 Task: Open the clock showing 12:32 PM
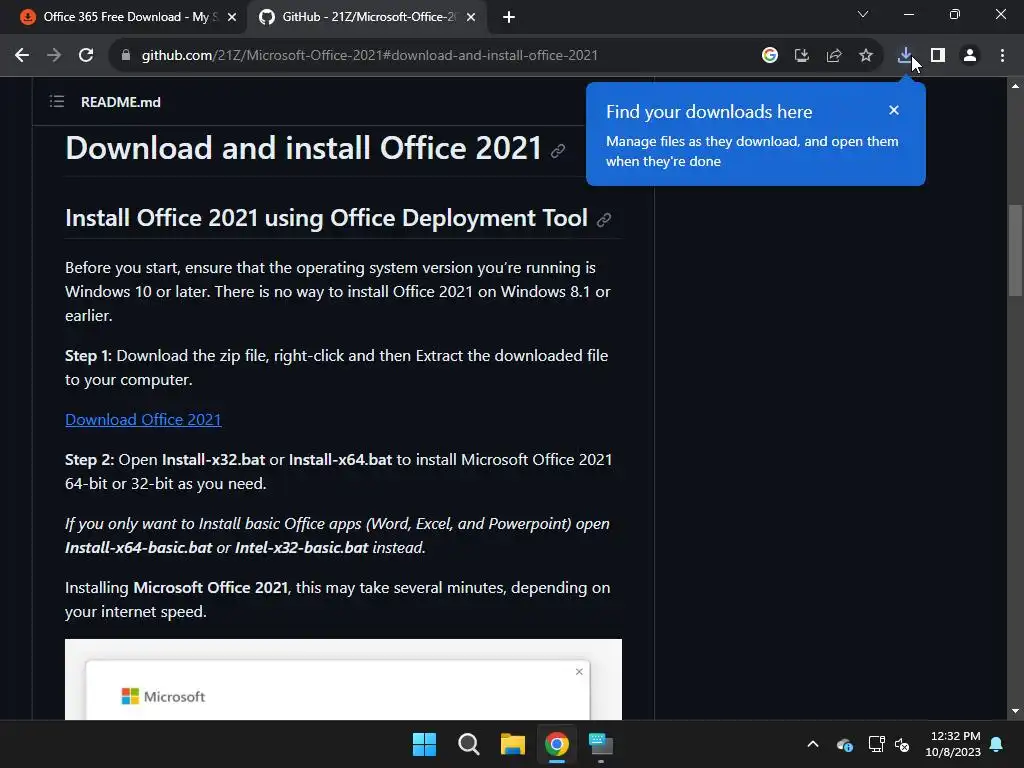[x=953, y=744]
